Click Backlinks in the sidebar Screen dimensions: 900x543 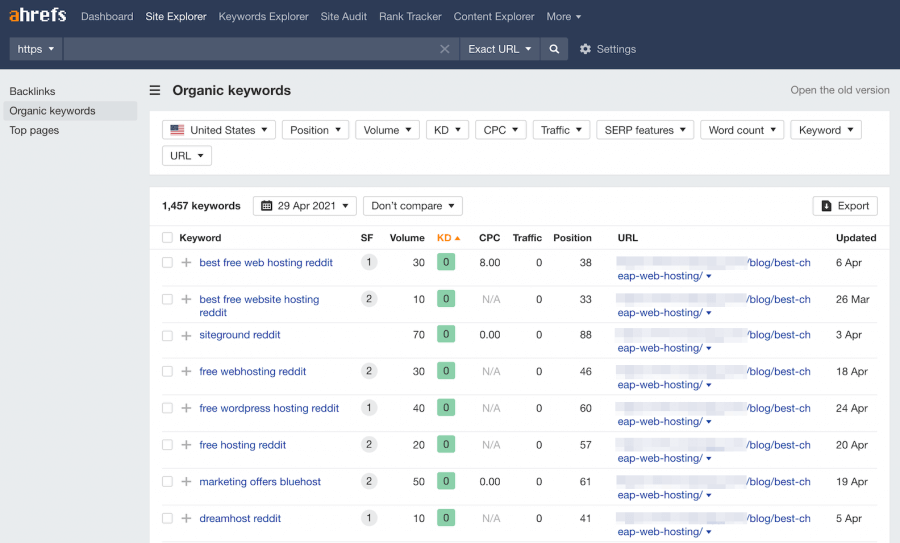[x=32, y=91]
